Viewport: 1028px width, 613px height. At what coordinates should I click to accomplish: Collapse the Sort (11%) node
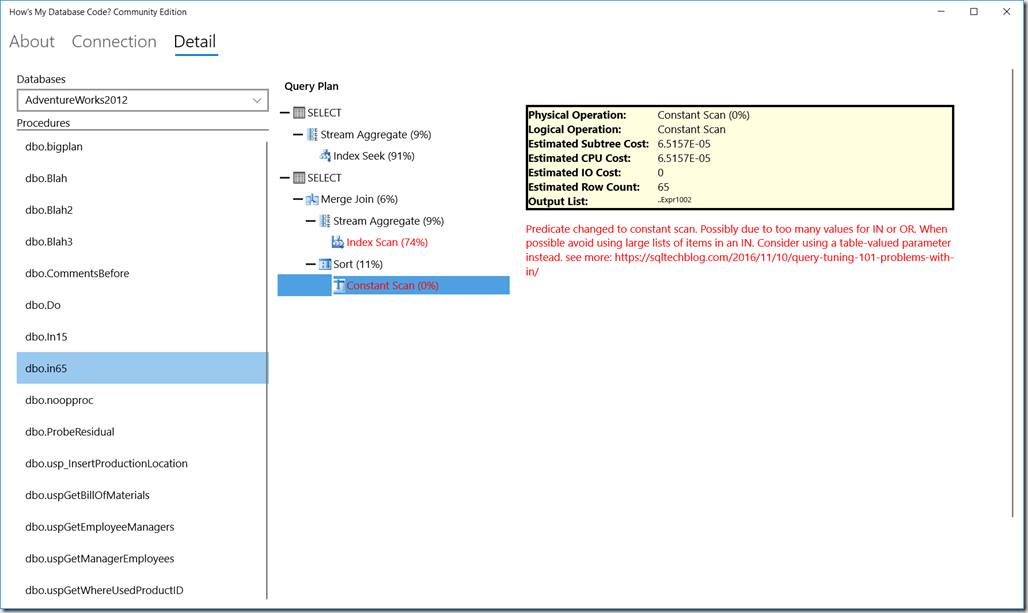(311, 264)
